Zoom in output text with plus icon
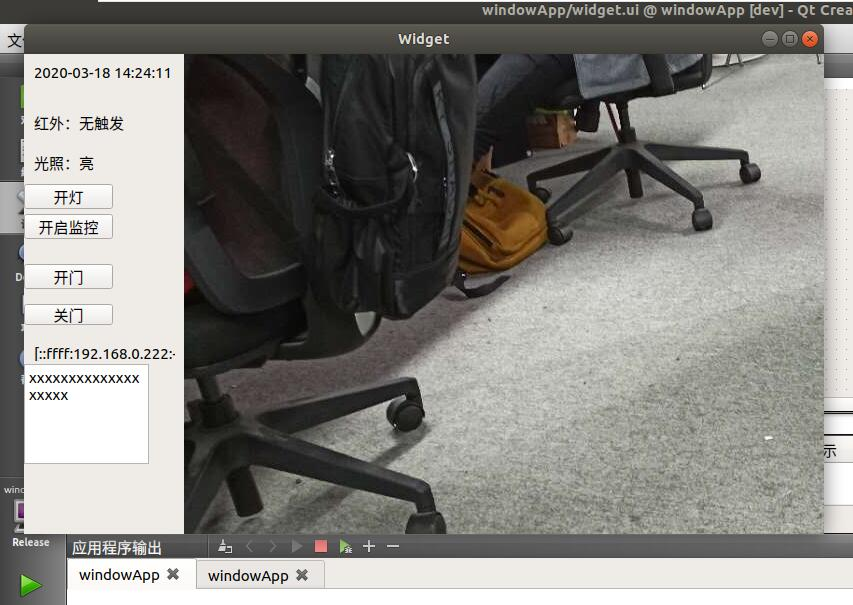853x605 pixels. click(369, 546)
